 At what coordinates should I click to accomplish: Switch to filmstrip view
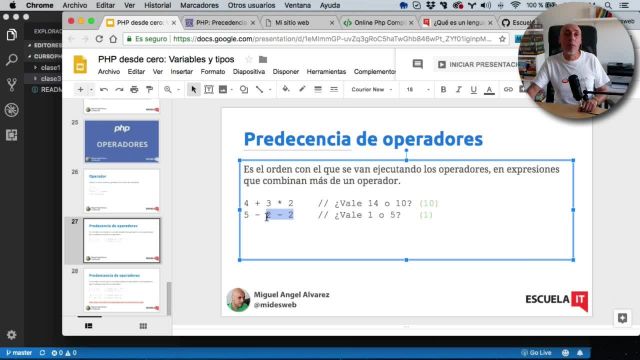click(x=89, y=326)
